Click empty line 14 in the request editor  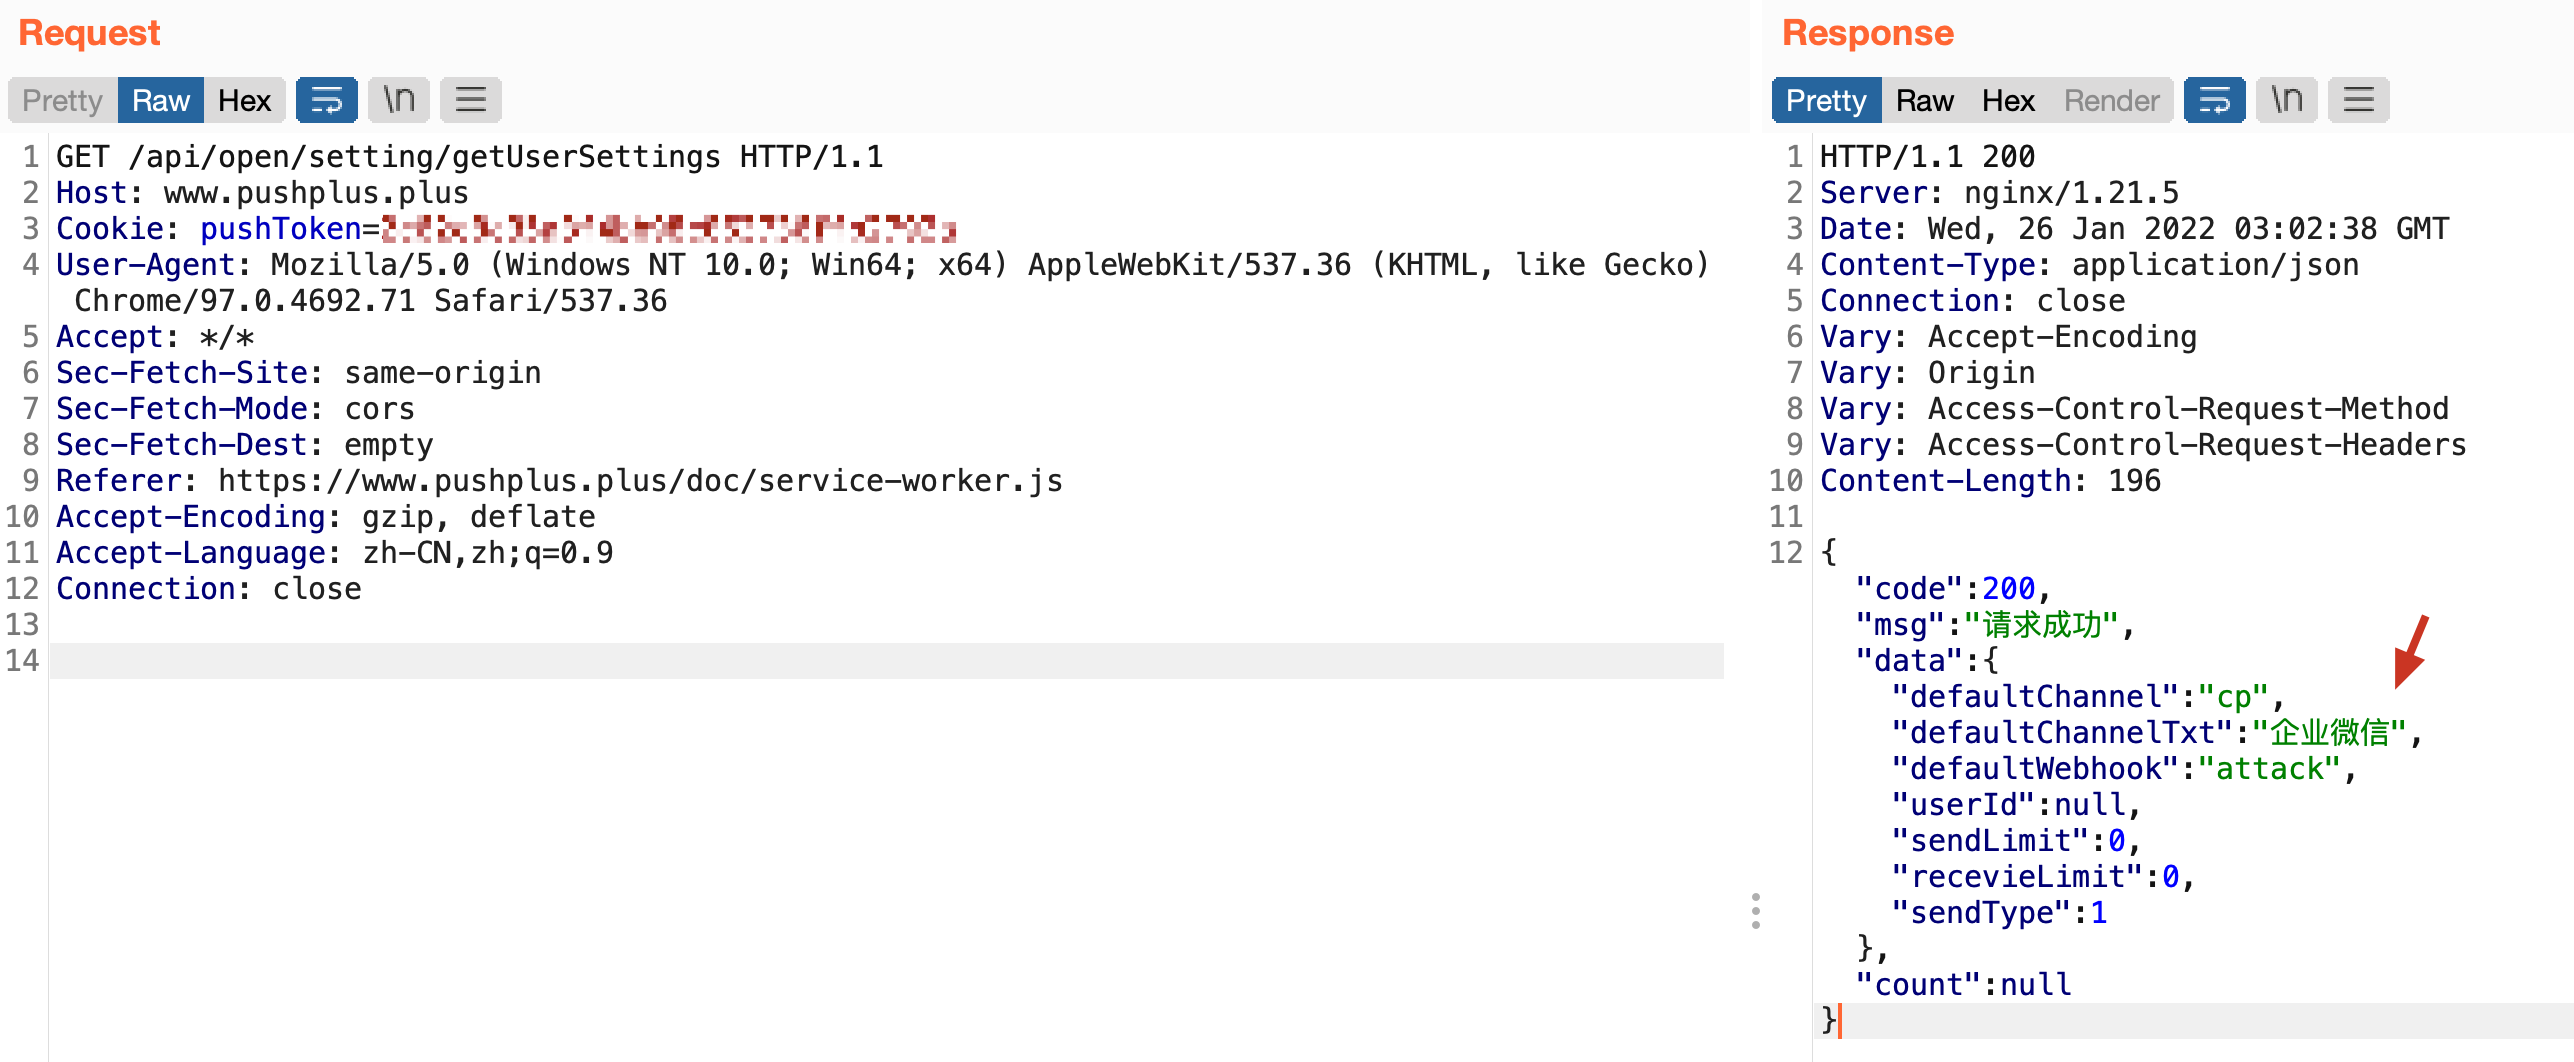pos(886,661)
